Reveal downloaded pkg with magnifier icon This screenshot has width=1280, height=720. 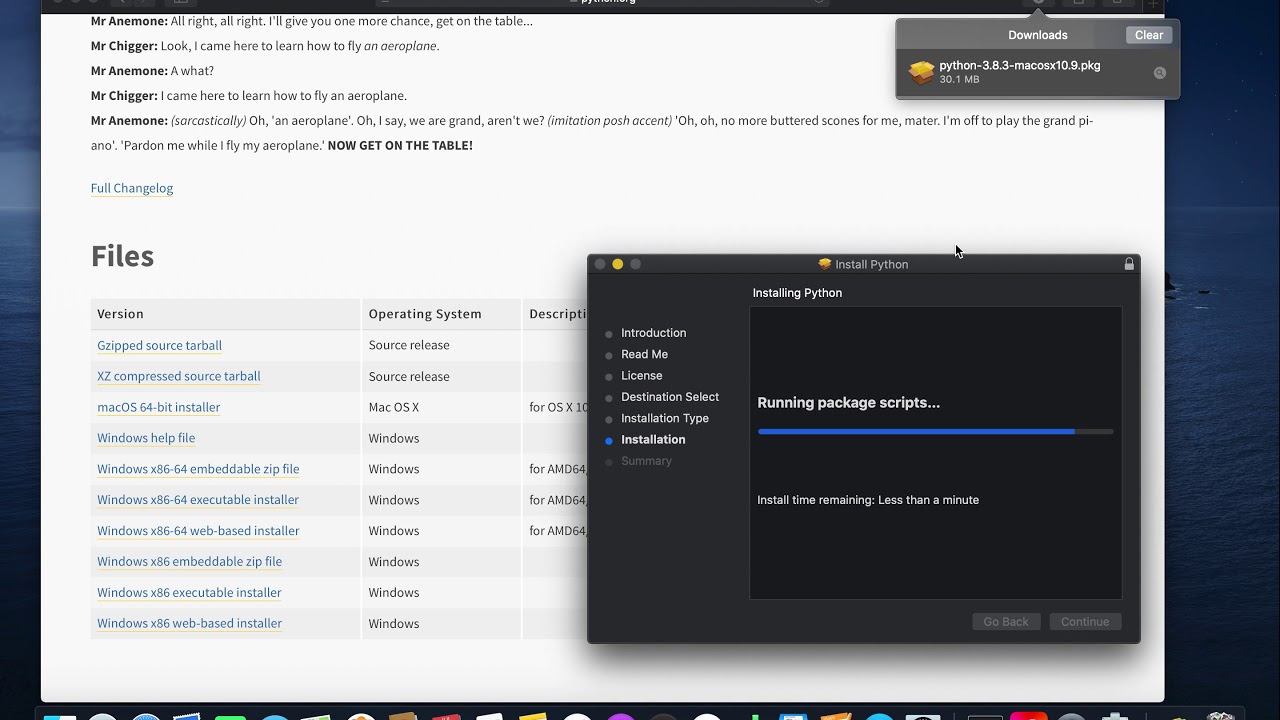1160,73
